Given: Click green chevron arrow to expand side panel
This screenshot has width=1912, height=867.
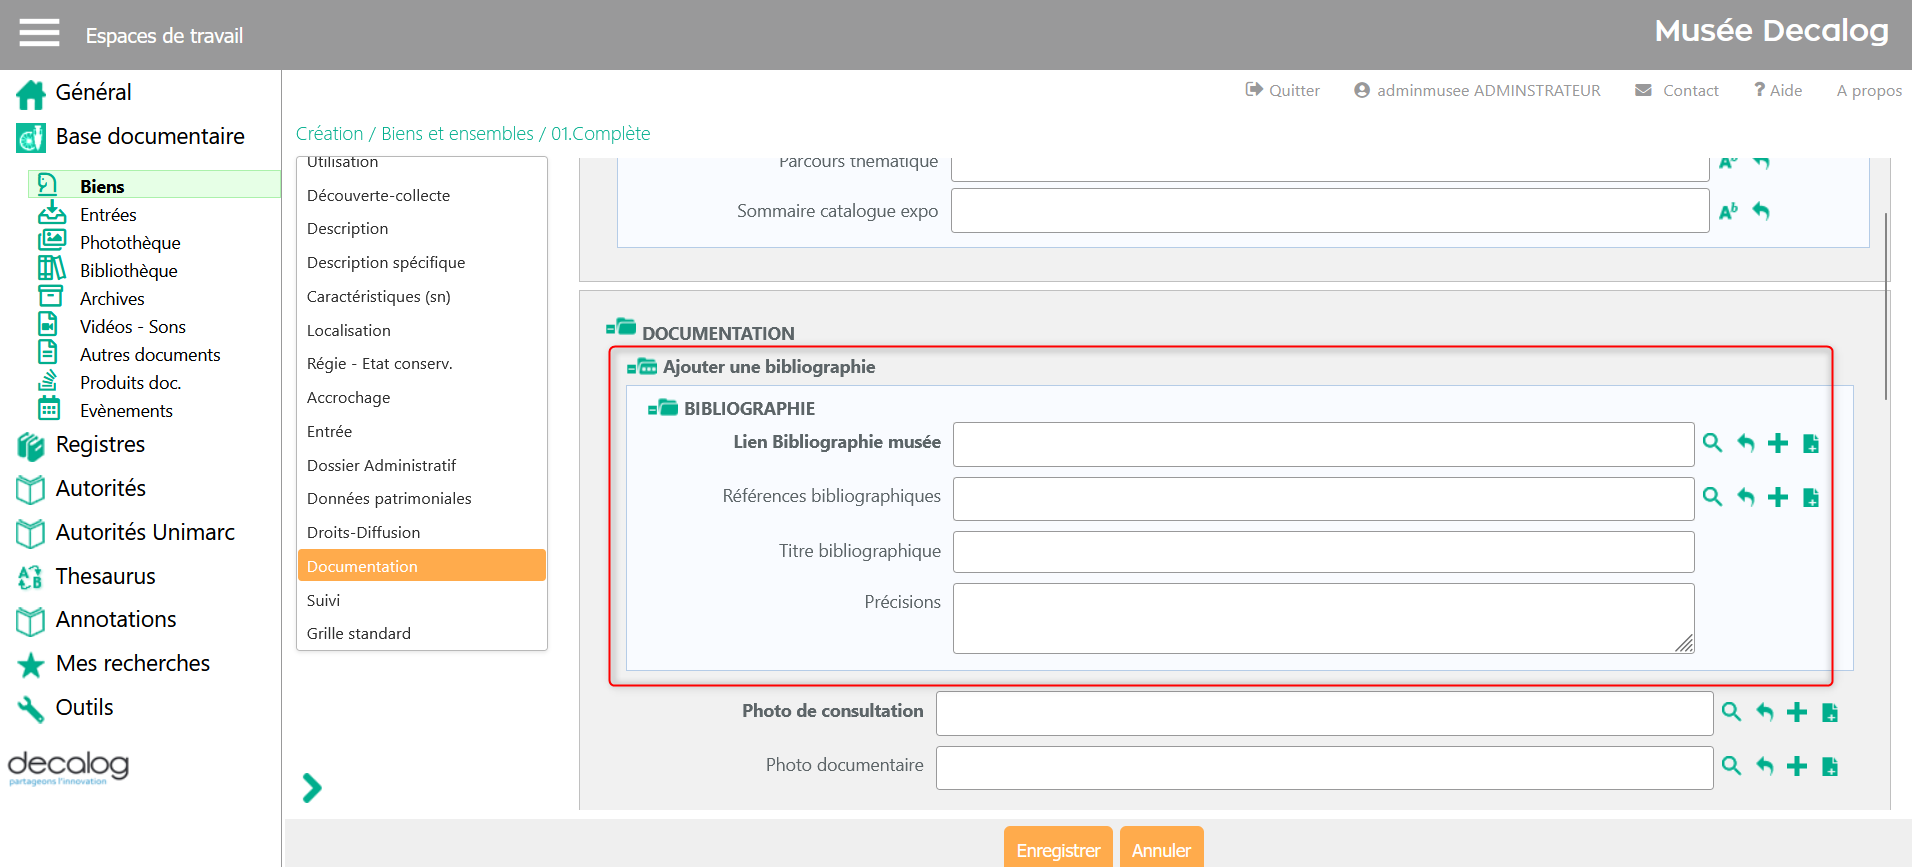Looking at the screenshot, I should 312,788.
